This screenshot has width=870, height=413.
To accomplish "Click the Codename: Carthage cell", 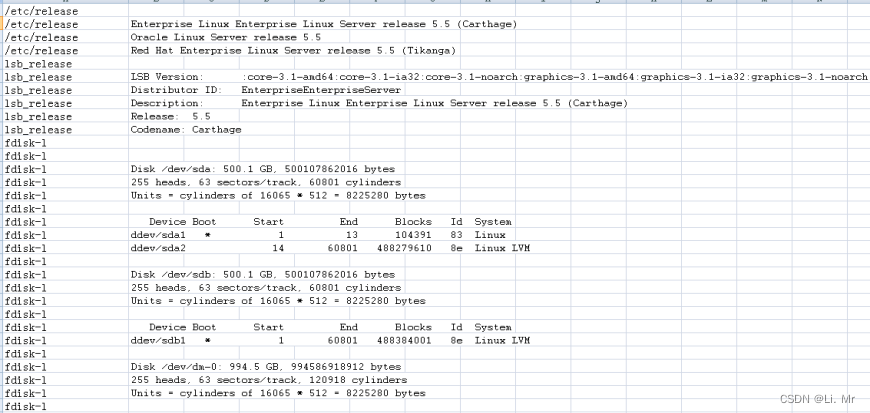I will (x=186, y=129).
